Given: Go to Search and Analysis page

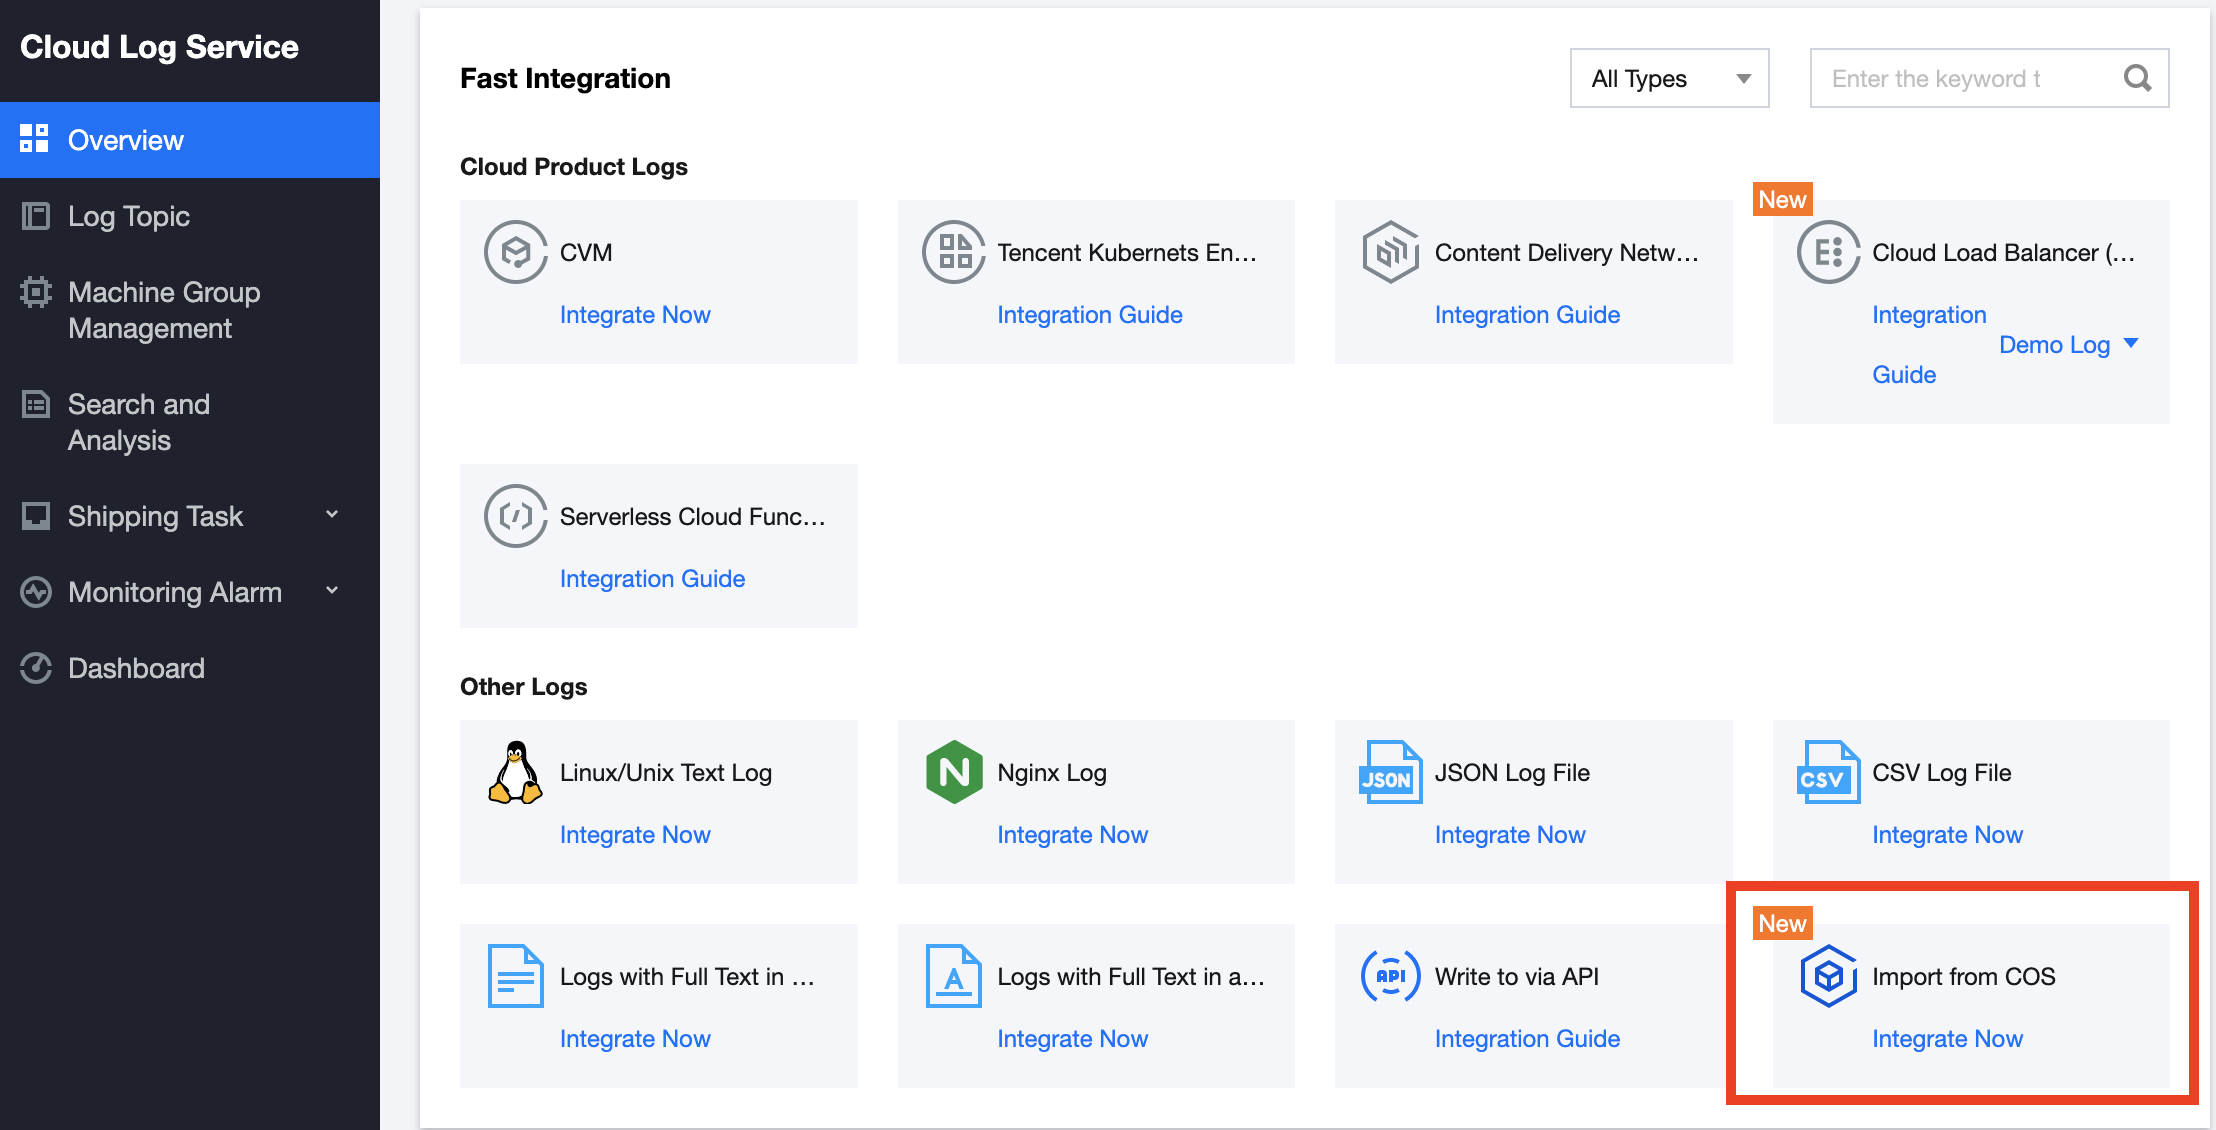Looking at the screenshot, I should click(x=139, y=422).
